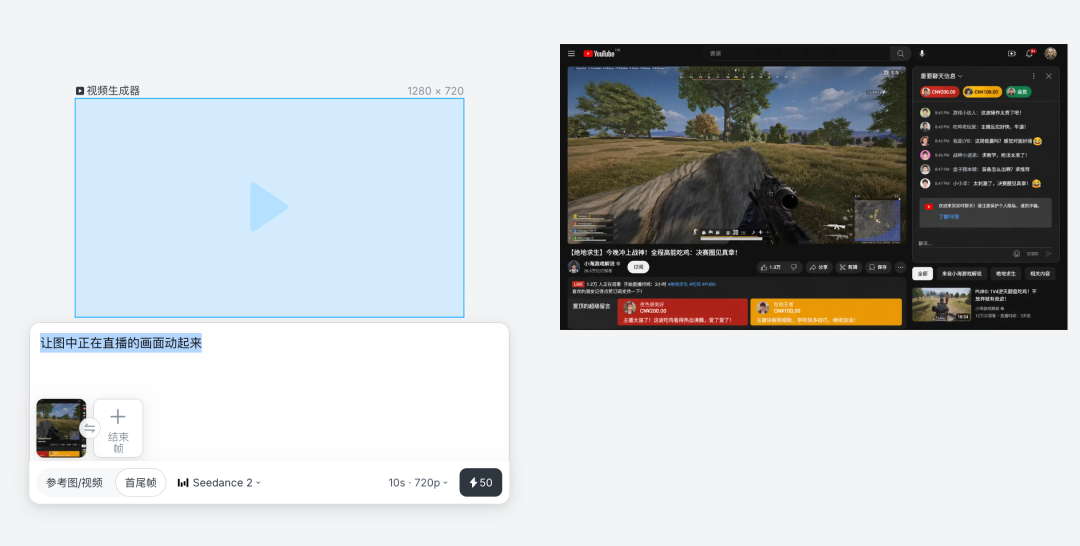Click the dislike thumbs-down icon
1080x546 pixels.
(x=794, y=267)
